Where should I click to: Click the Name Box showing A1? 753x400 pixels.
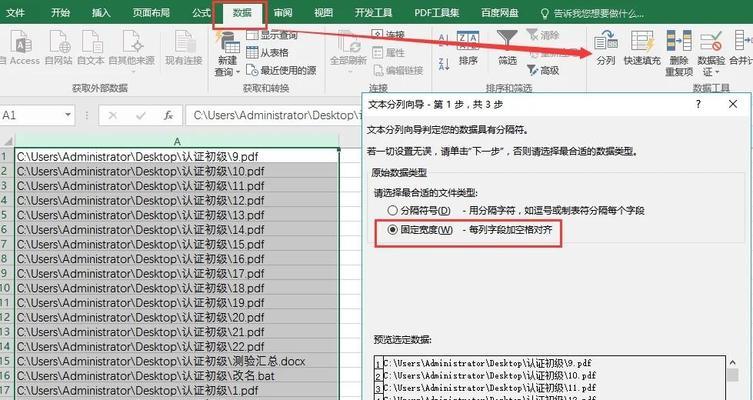(31, 115)
